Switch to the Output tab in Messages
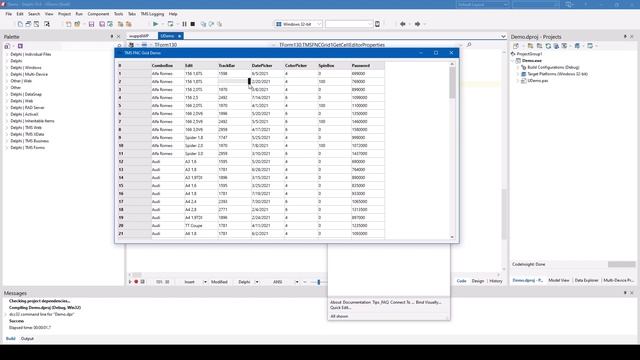 click(x=27, y=338)
